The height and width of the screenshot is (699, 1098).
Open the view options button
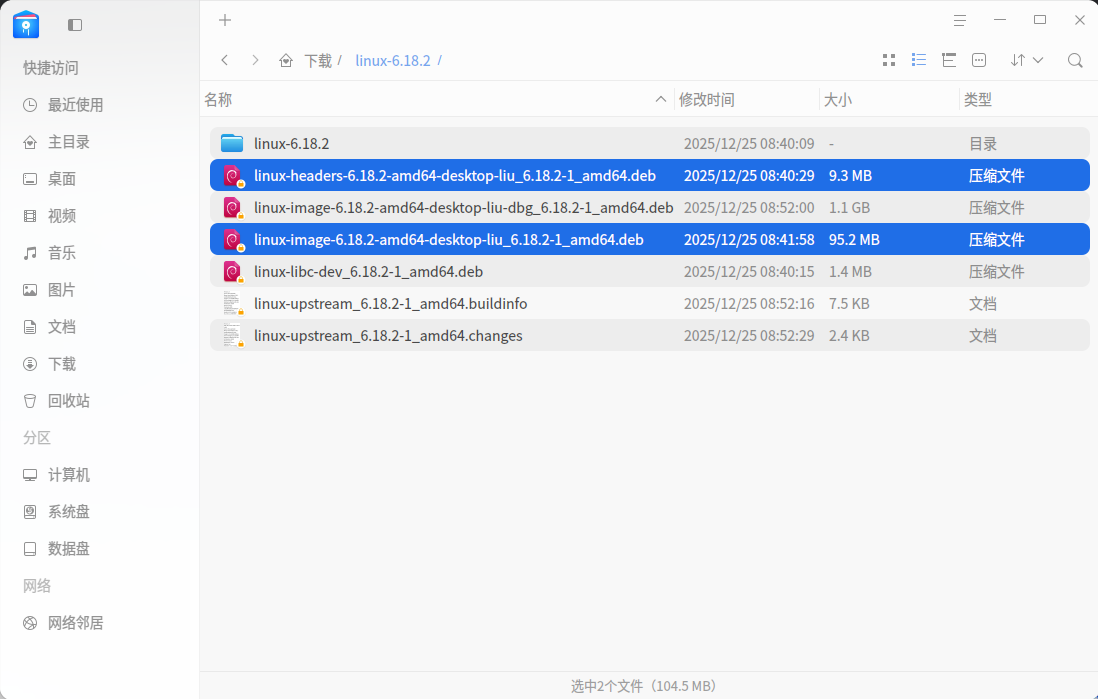click(979, 60)
